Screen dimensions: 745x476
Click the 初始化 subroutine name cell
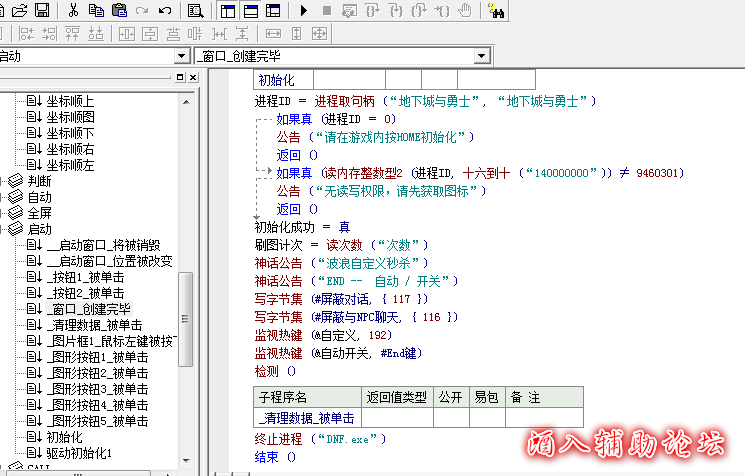276,80
